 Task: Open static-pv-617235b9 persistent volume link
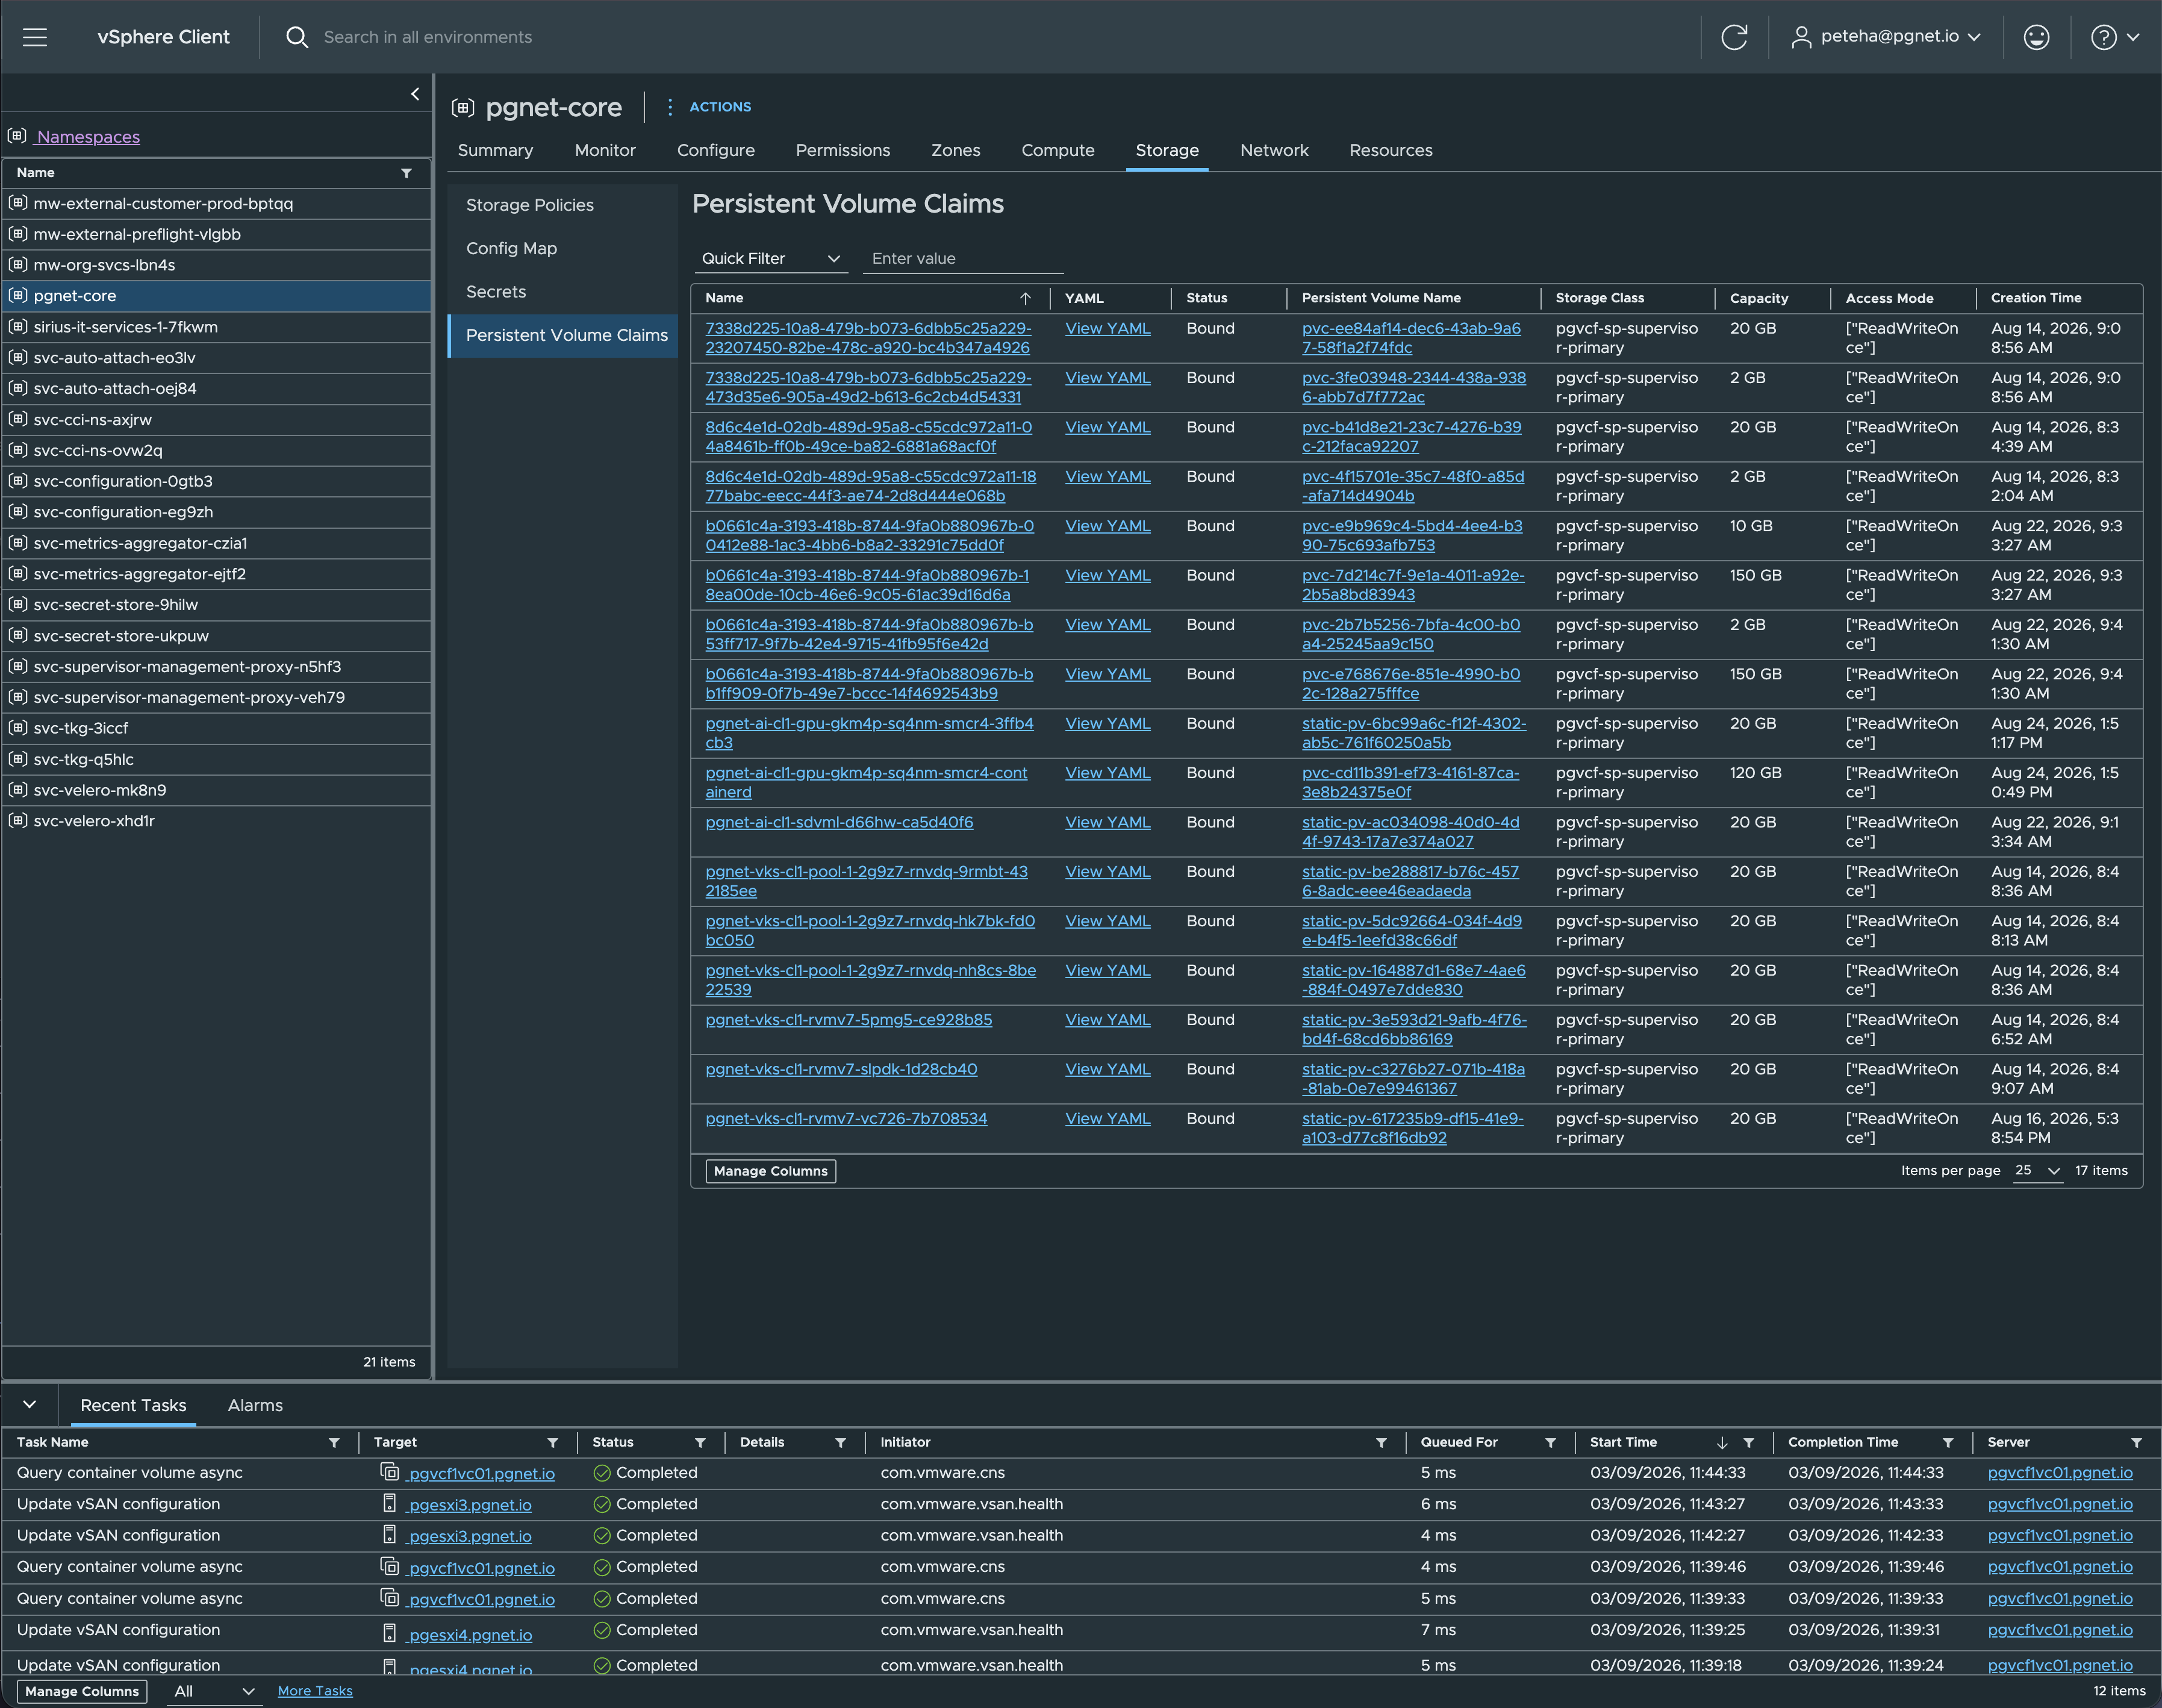1412,1128
